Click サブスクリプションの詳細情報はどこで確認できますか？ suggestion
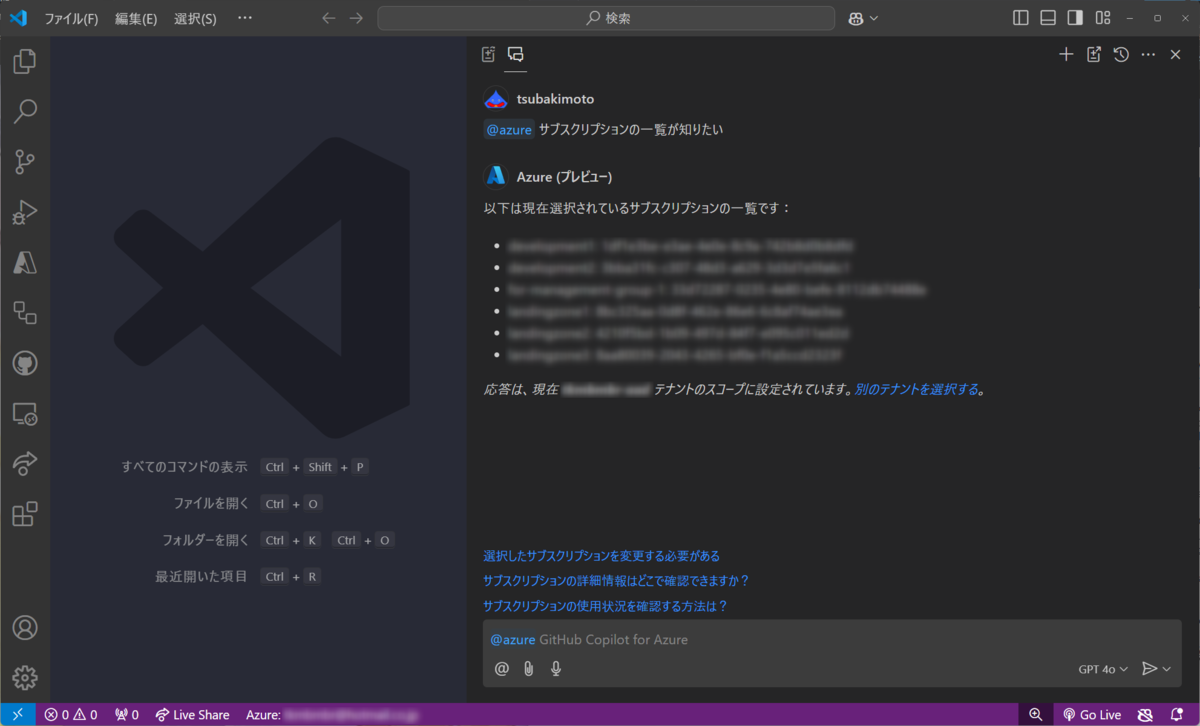Viewport: 1200px width, 726px height. coord(614,580)
